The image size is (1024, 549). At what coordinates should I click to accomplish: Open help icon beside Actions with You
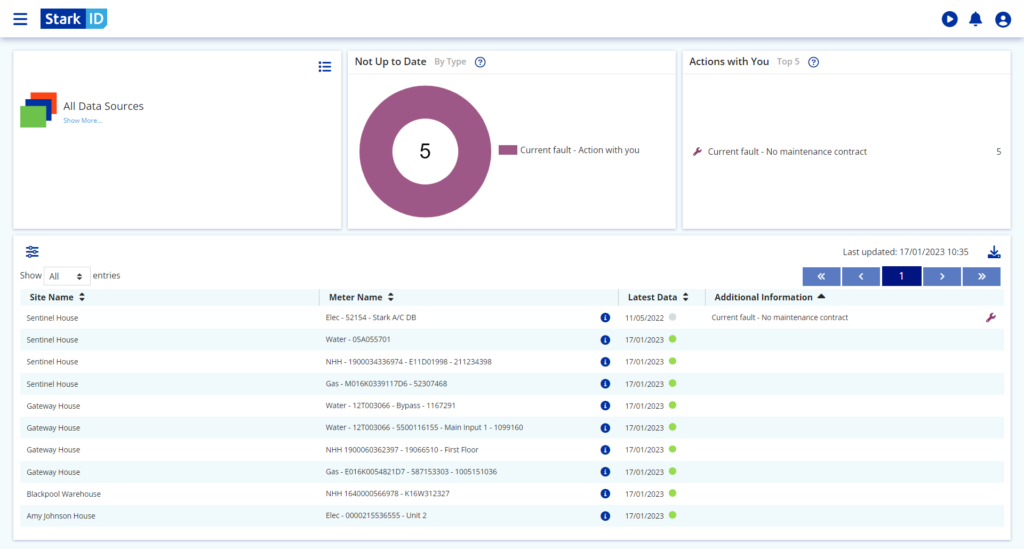click(x=813, y=62)
